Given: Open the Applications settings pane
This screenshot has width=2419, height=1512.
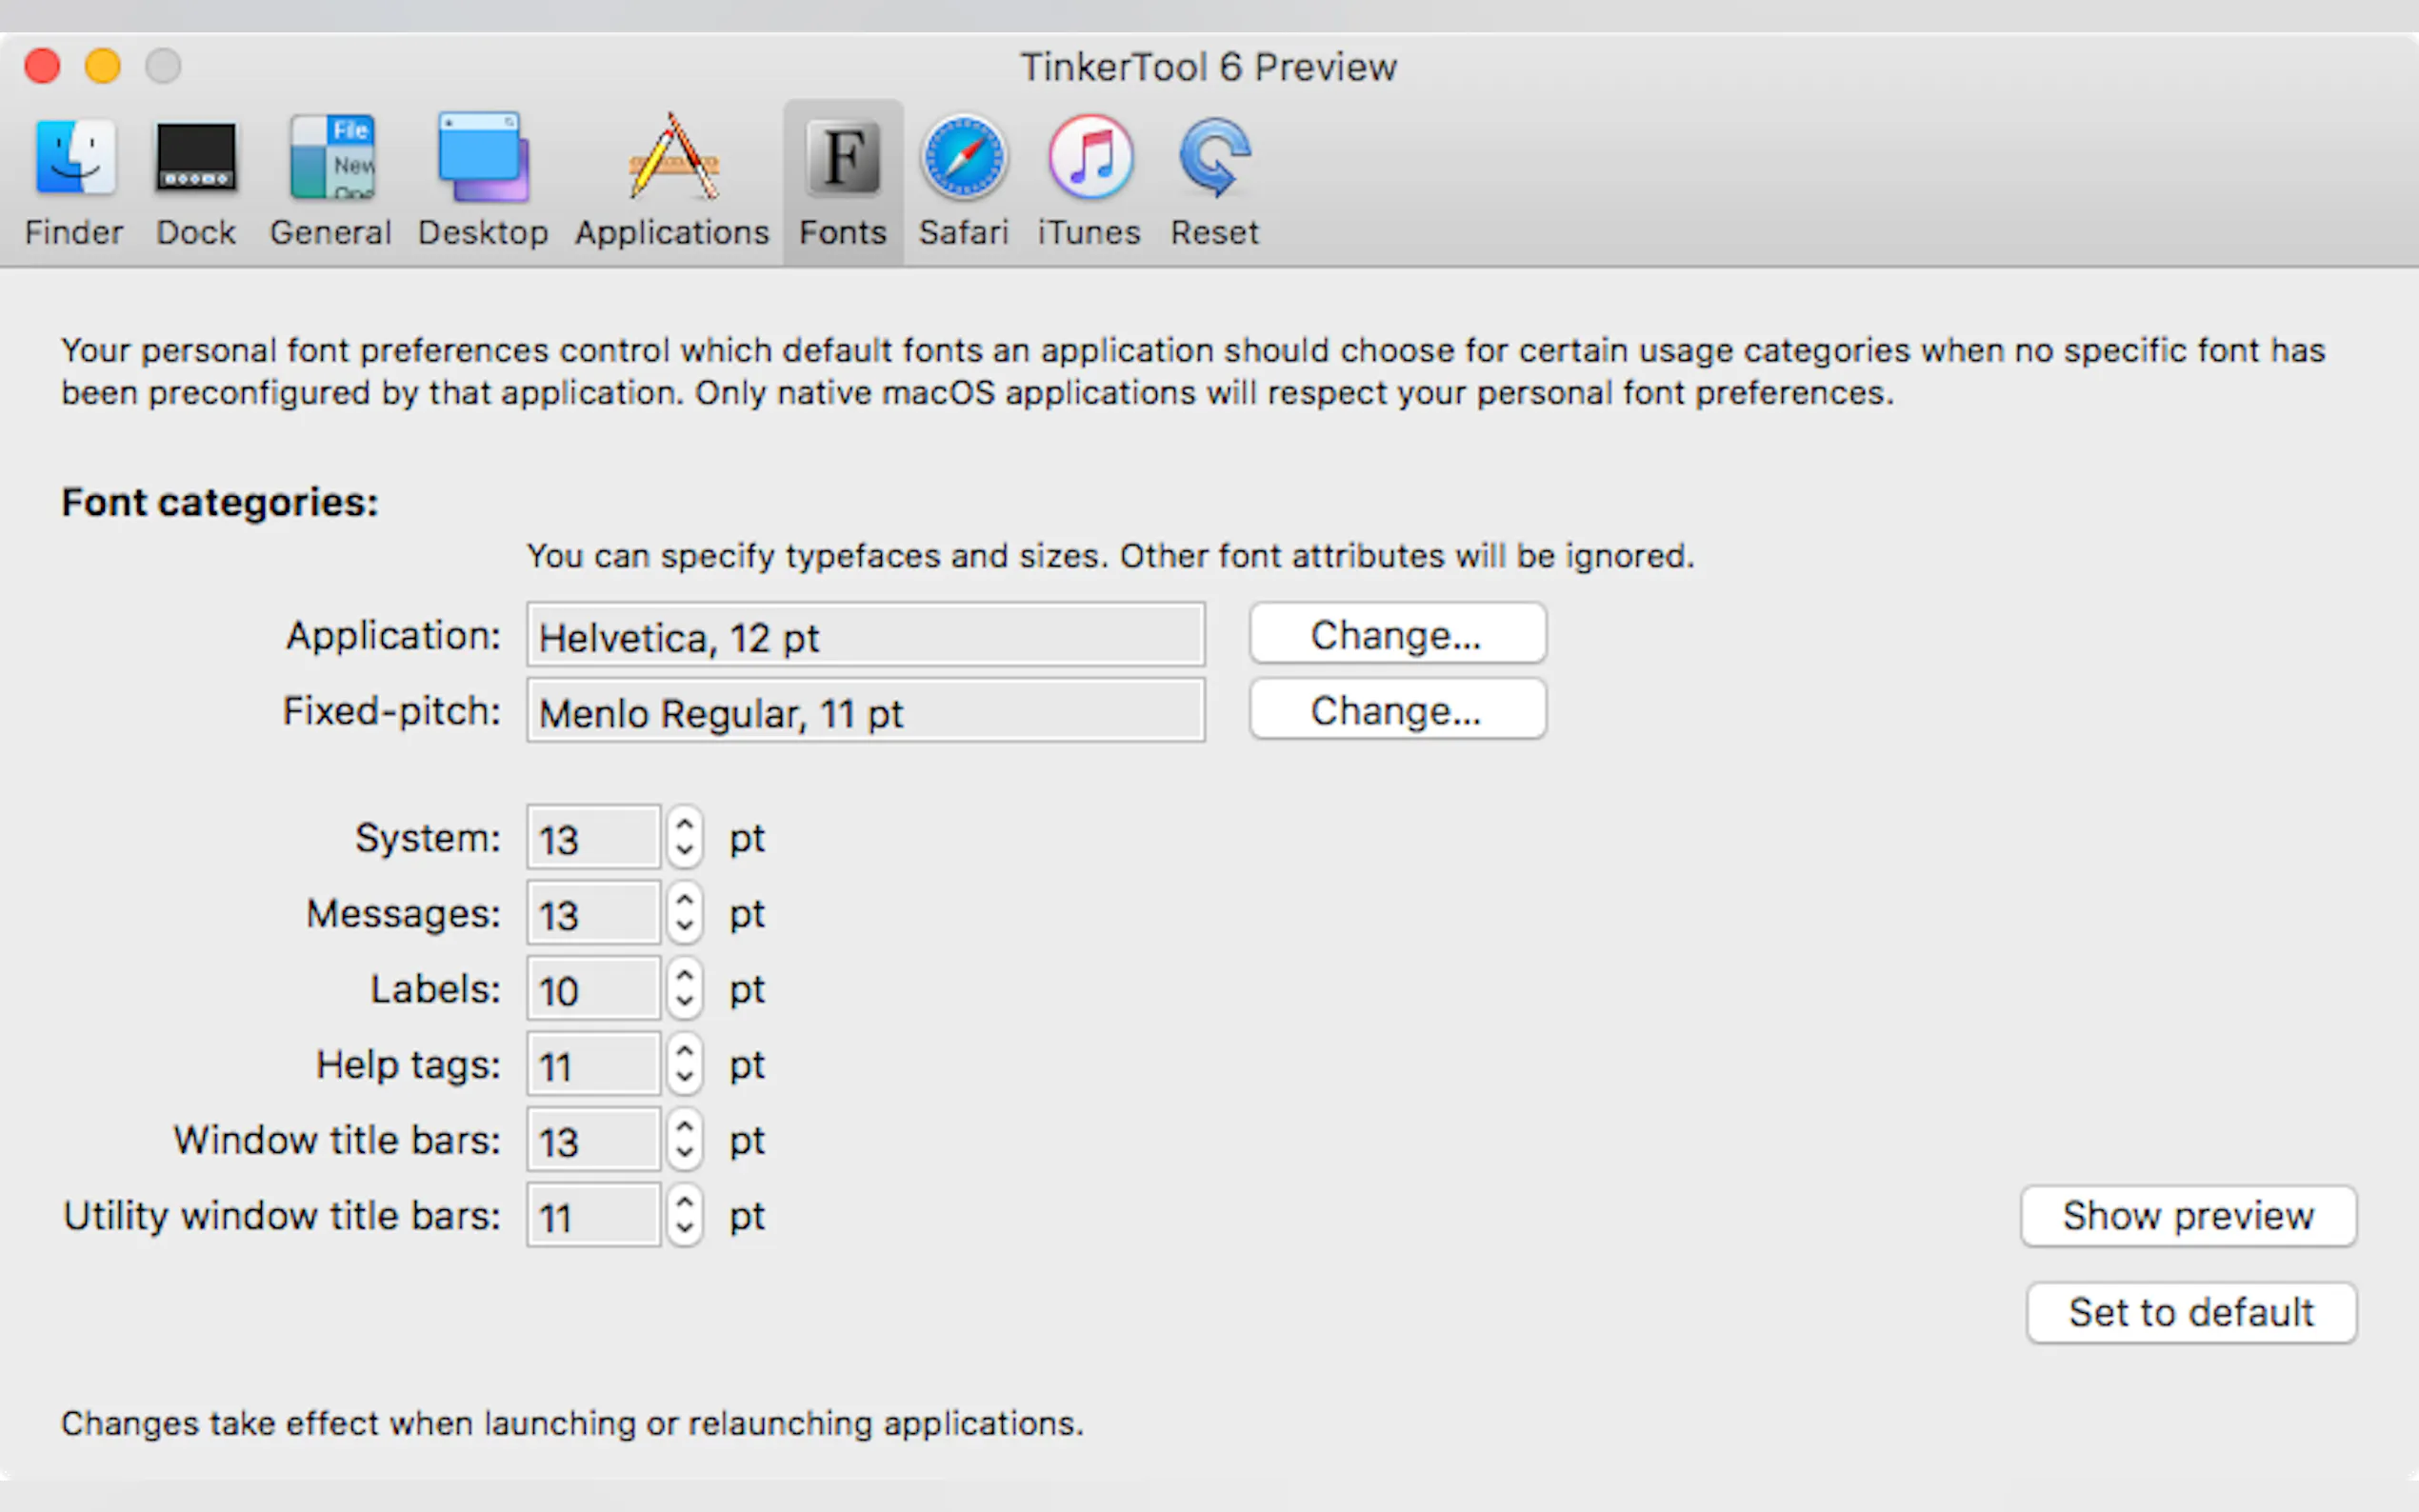Looking at the screenshot, I should click(x=672, y=180).
